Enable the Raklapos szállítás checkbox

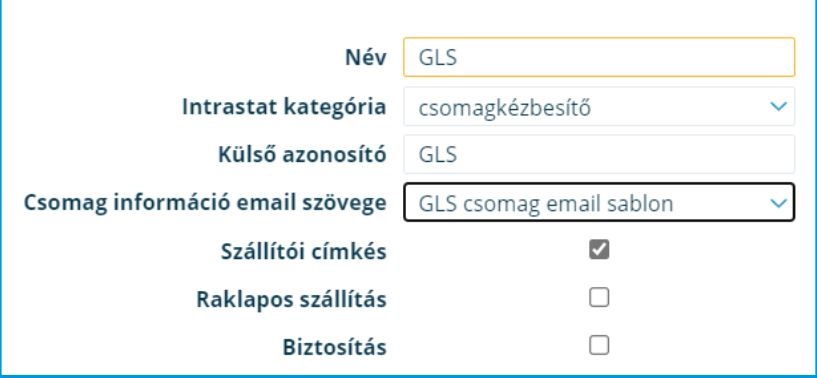click(x=599, y=297)
